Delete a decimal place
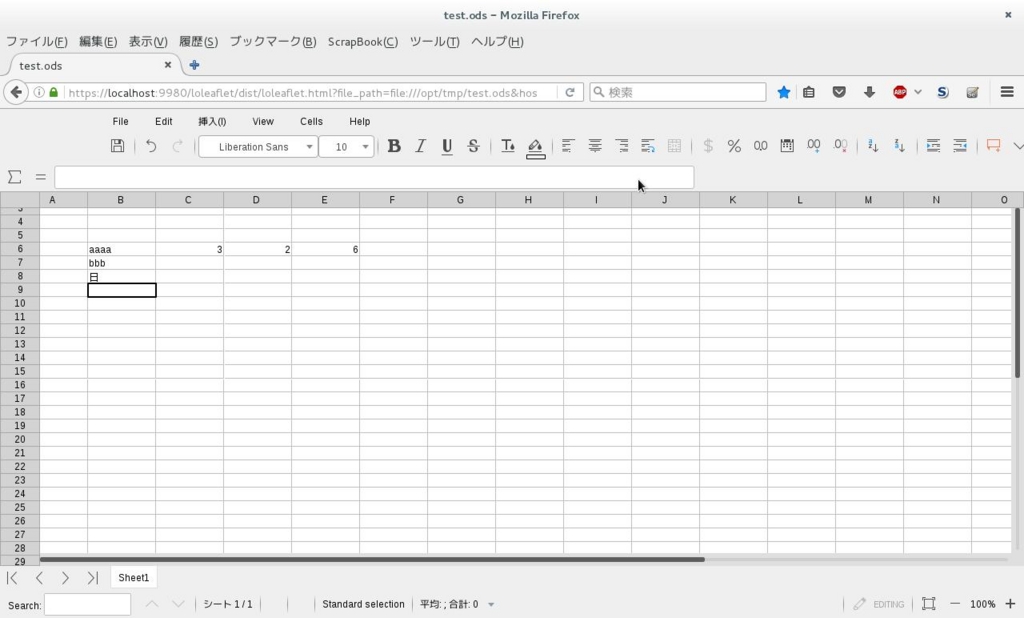1024x618 pixels. pyautogui.click(x=840, y=146)
